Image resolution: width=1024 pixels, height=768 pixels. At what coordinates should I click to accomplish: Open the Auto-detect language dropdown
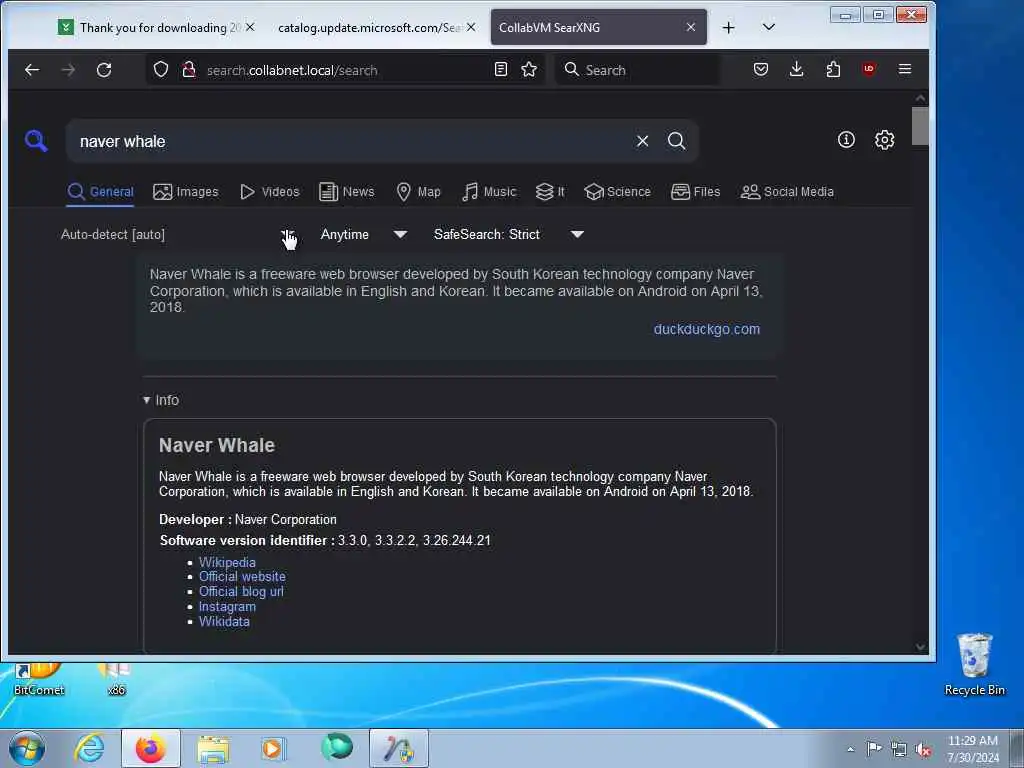pyautogui.click(x=178, y=234)
